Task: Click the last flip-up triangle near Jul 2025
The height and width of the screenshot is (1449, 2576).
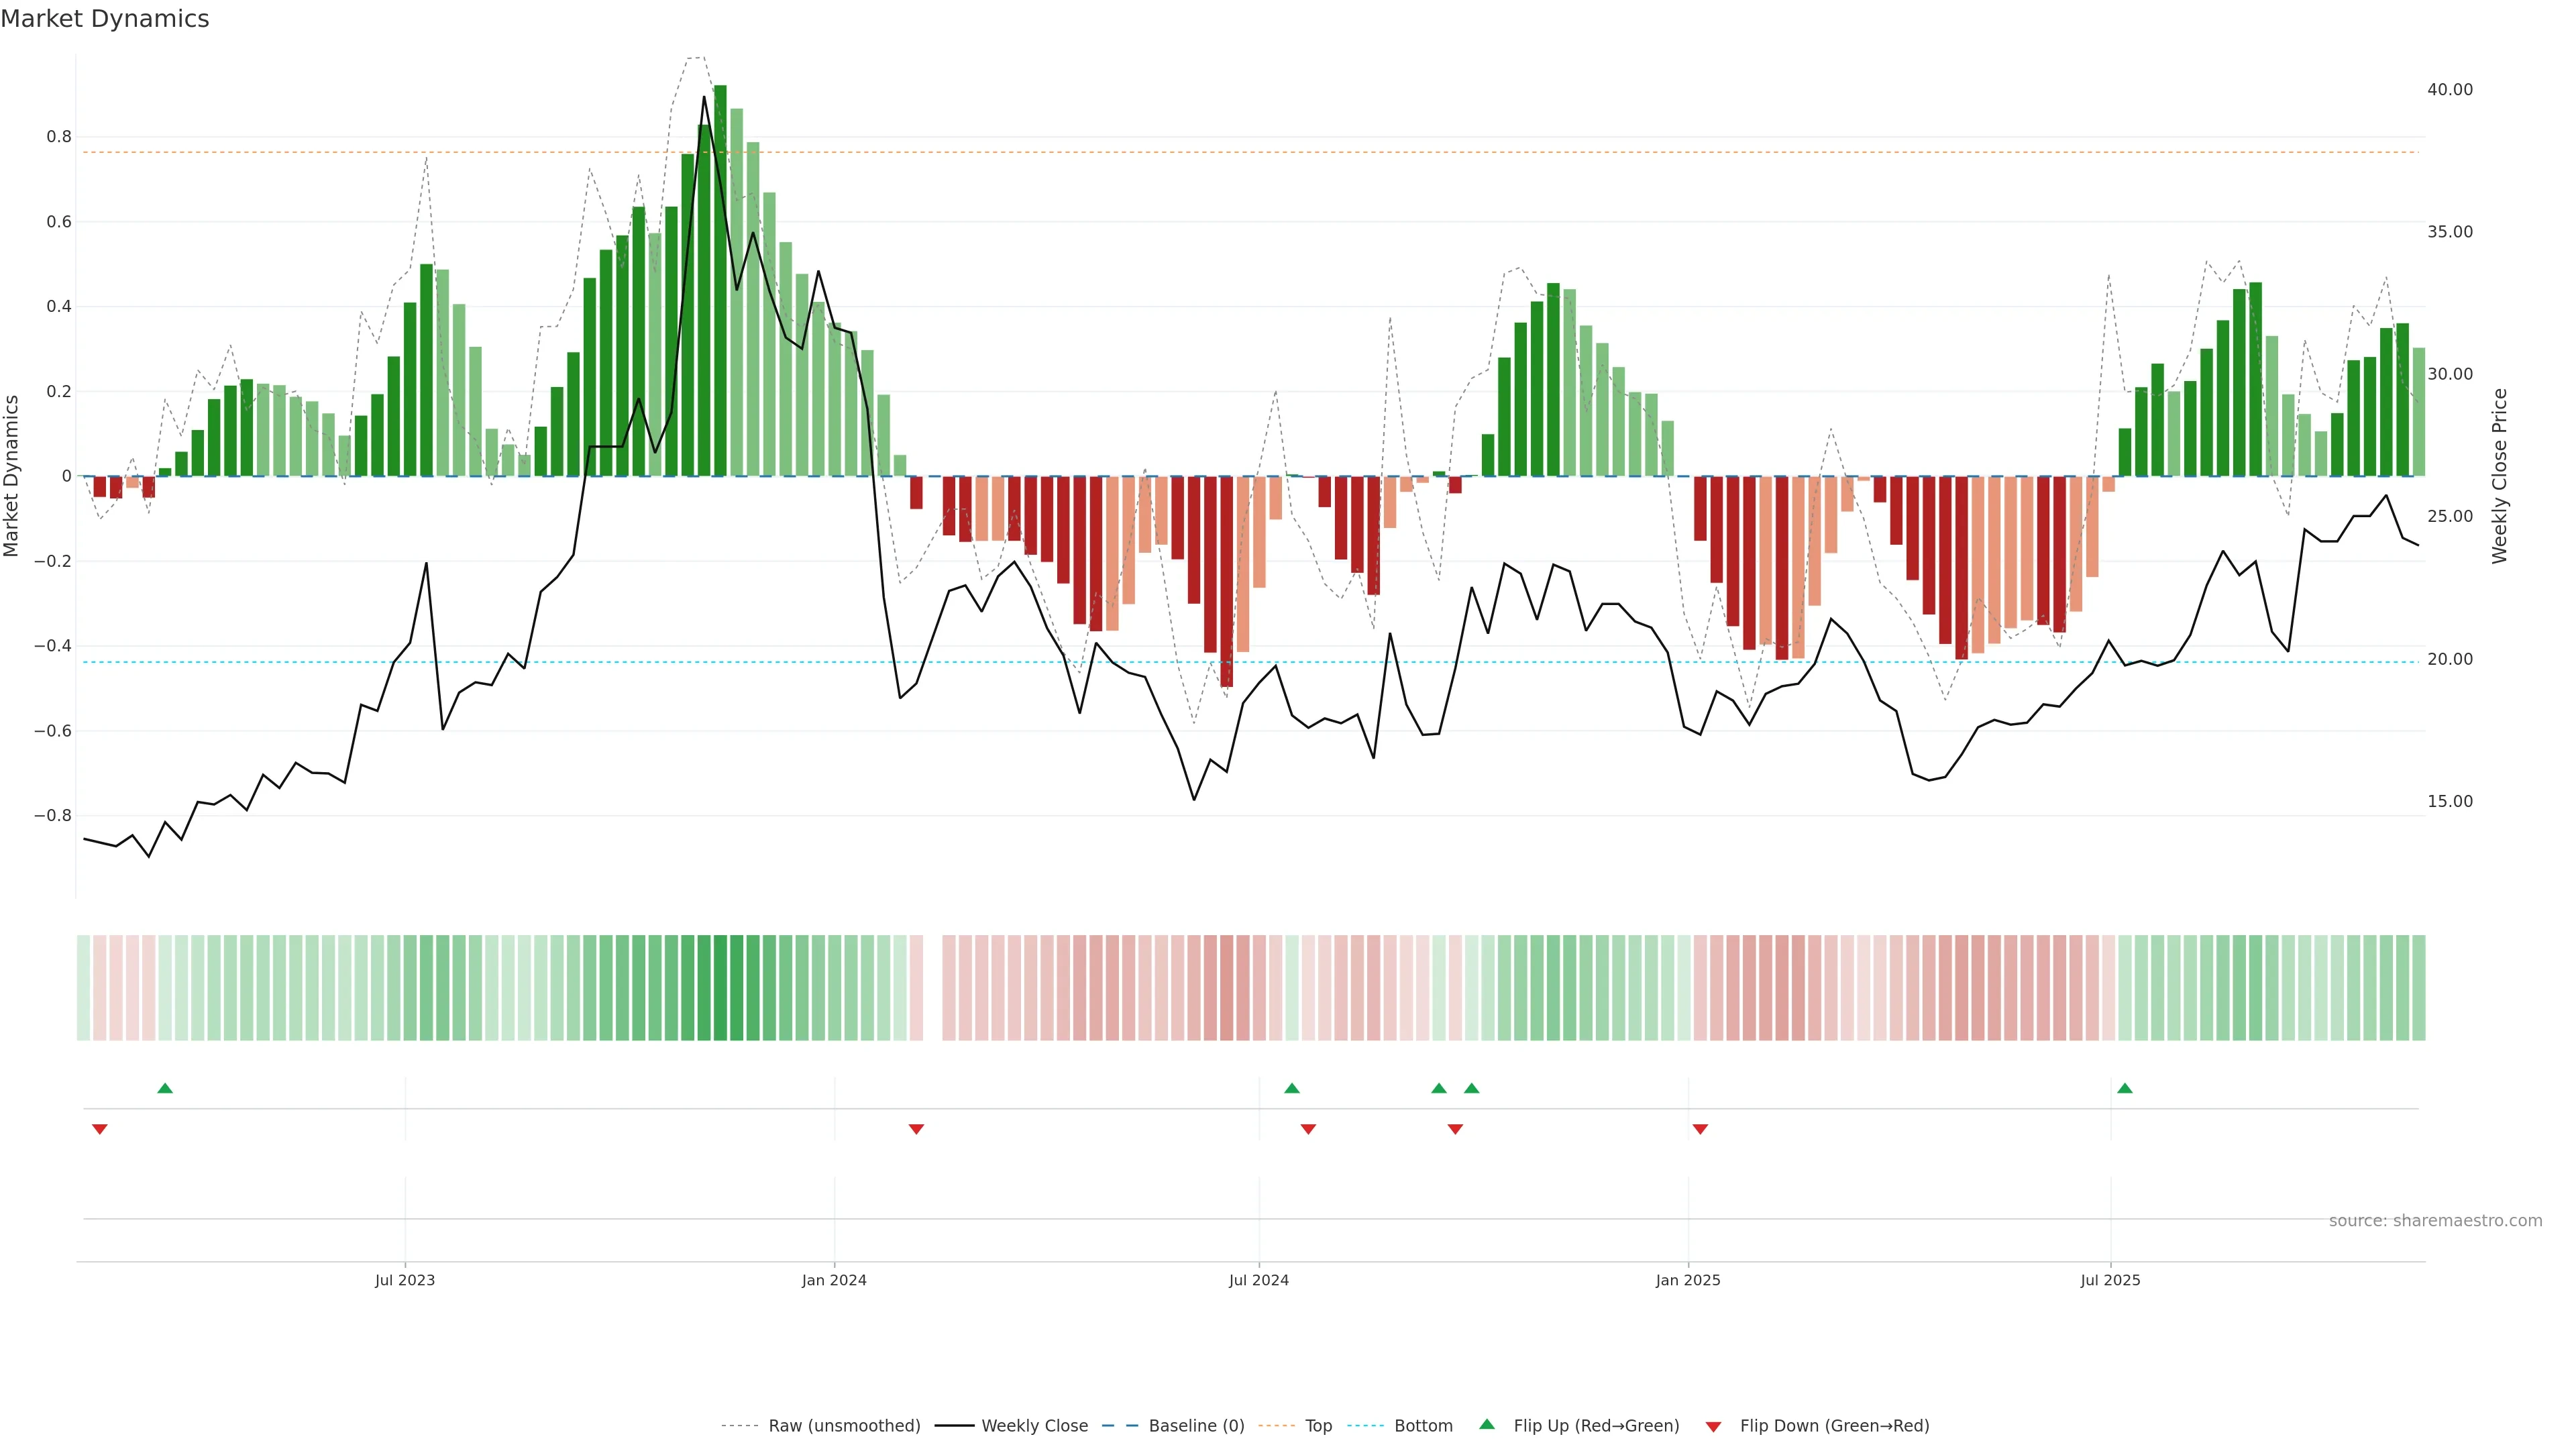Action: pyautogui.click(x=2125, y=1088)
